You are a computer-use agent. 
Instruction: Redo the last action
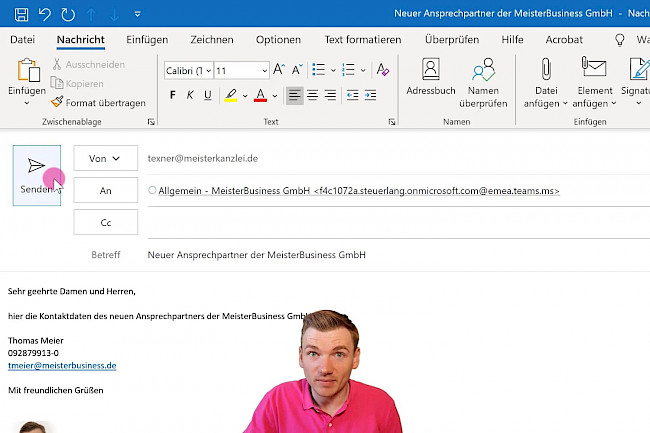[x=68, y=15]
